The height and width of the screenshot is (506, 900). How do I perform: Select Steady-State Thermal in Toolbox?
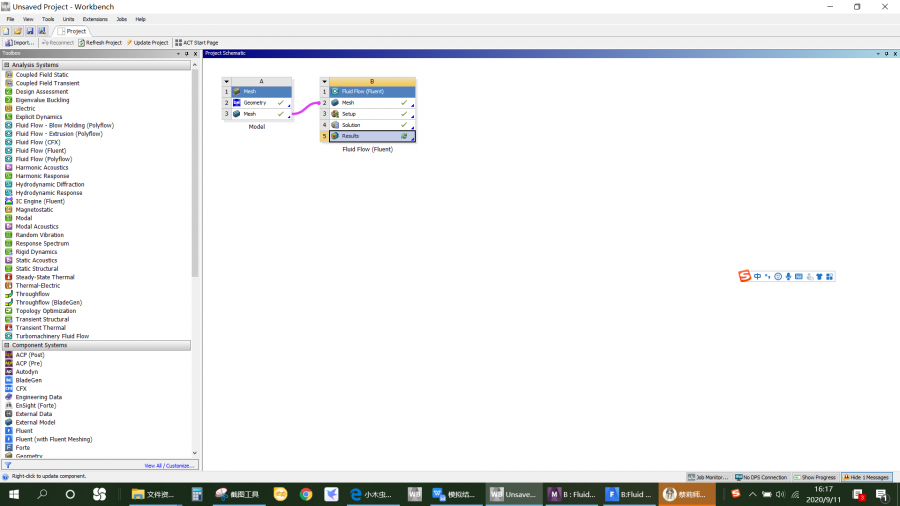pyautogui.click(x=45, y=277)
